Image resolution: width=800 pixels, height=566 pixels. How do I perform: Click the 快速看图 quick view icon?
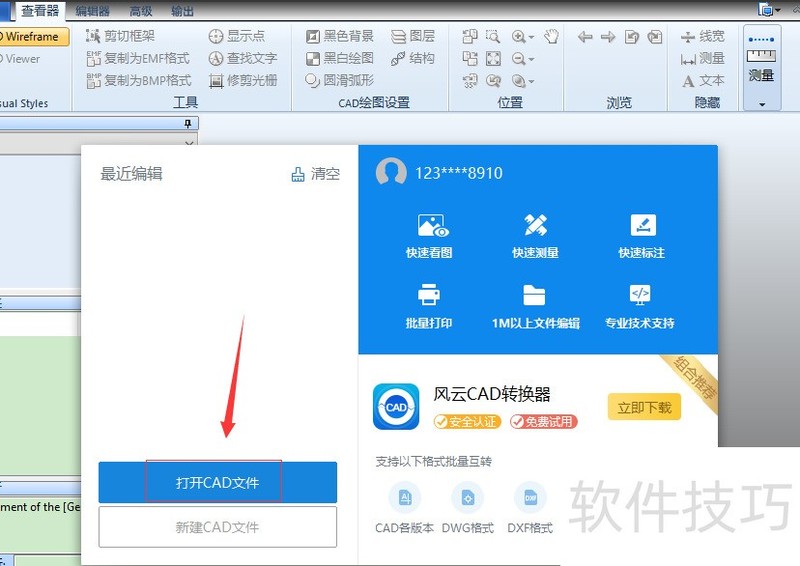click(429, 226)
